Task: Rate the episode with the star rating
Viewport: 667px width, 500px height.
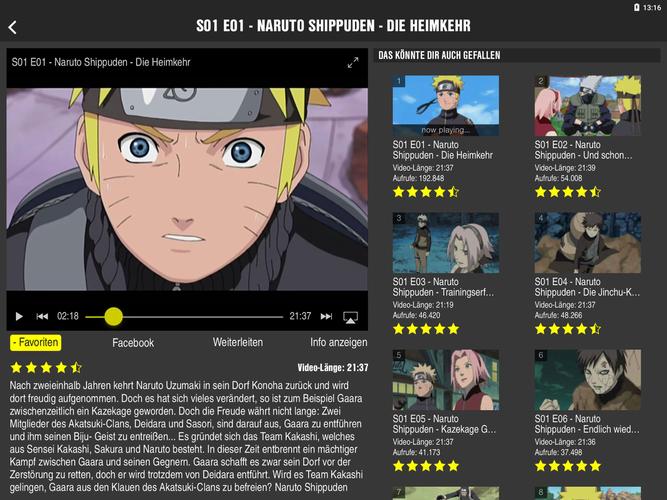Action: [x=46, y=368]
